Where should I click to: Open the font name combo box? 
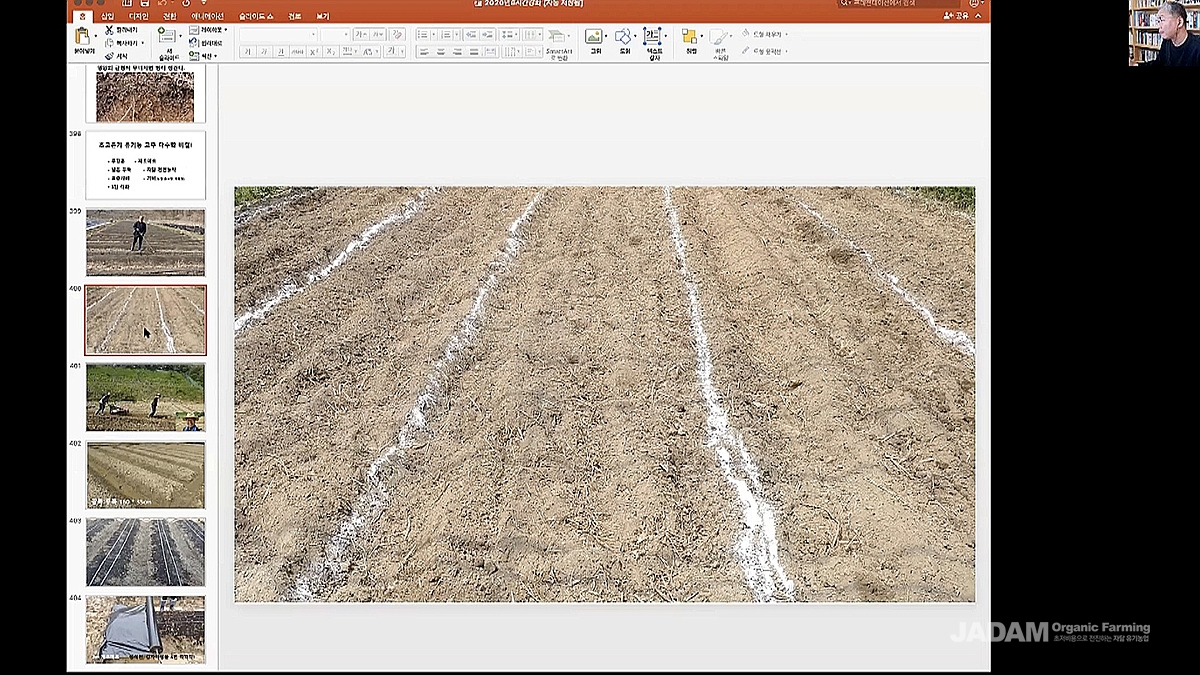pyautogui.click(x=278, y=34)
